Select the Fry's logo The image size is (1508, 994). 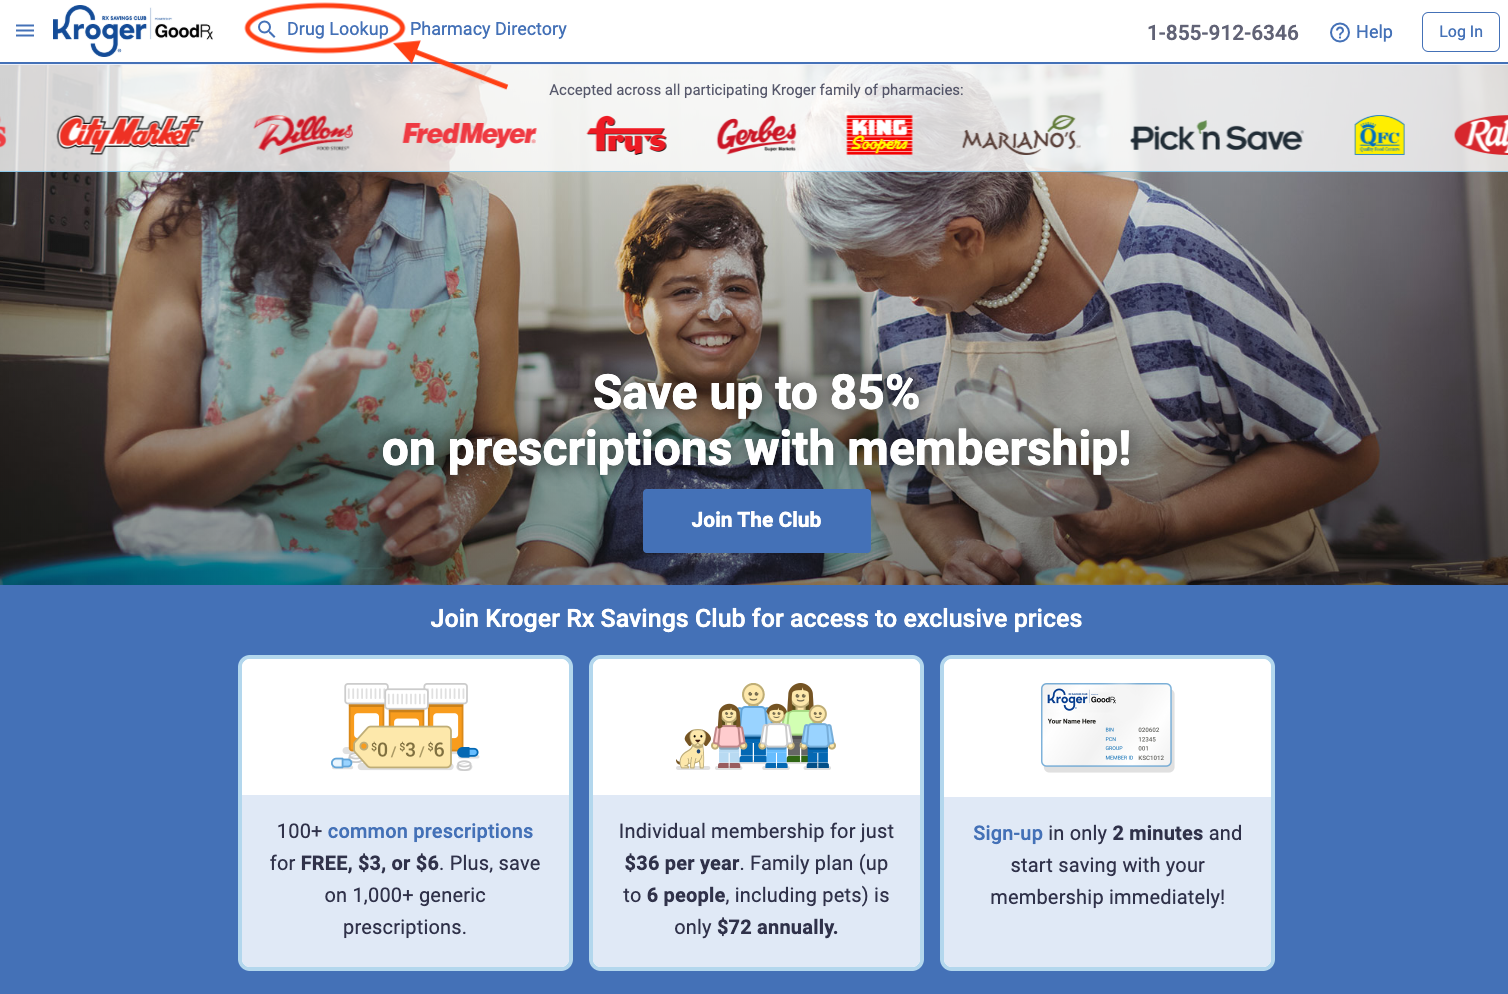point(627,135)
